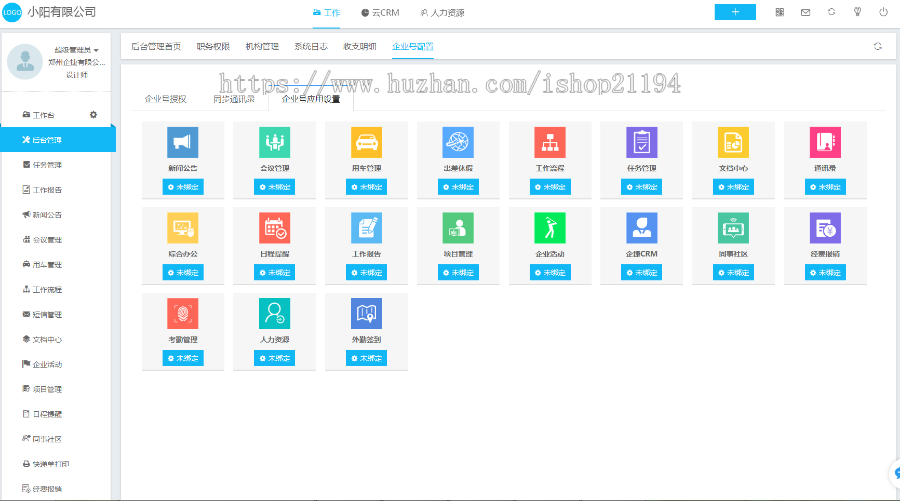Open the 外勤签到 map pin card icon

(366, 313)
